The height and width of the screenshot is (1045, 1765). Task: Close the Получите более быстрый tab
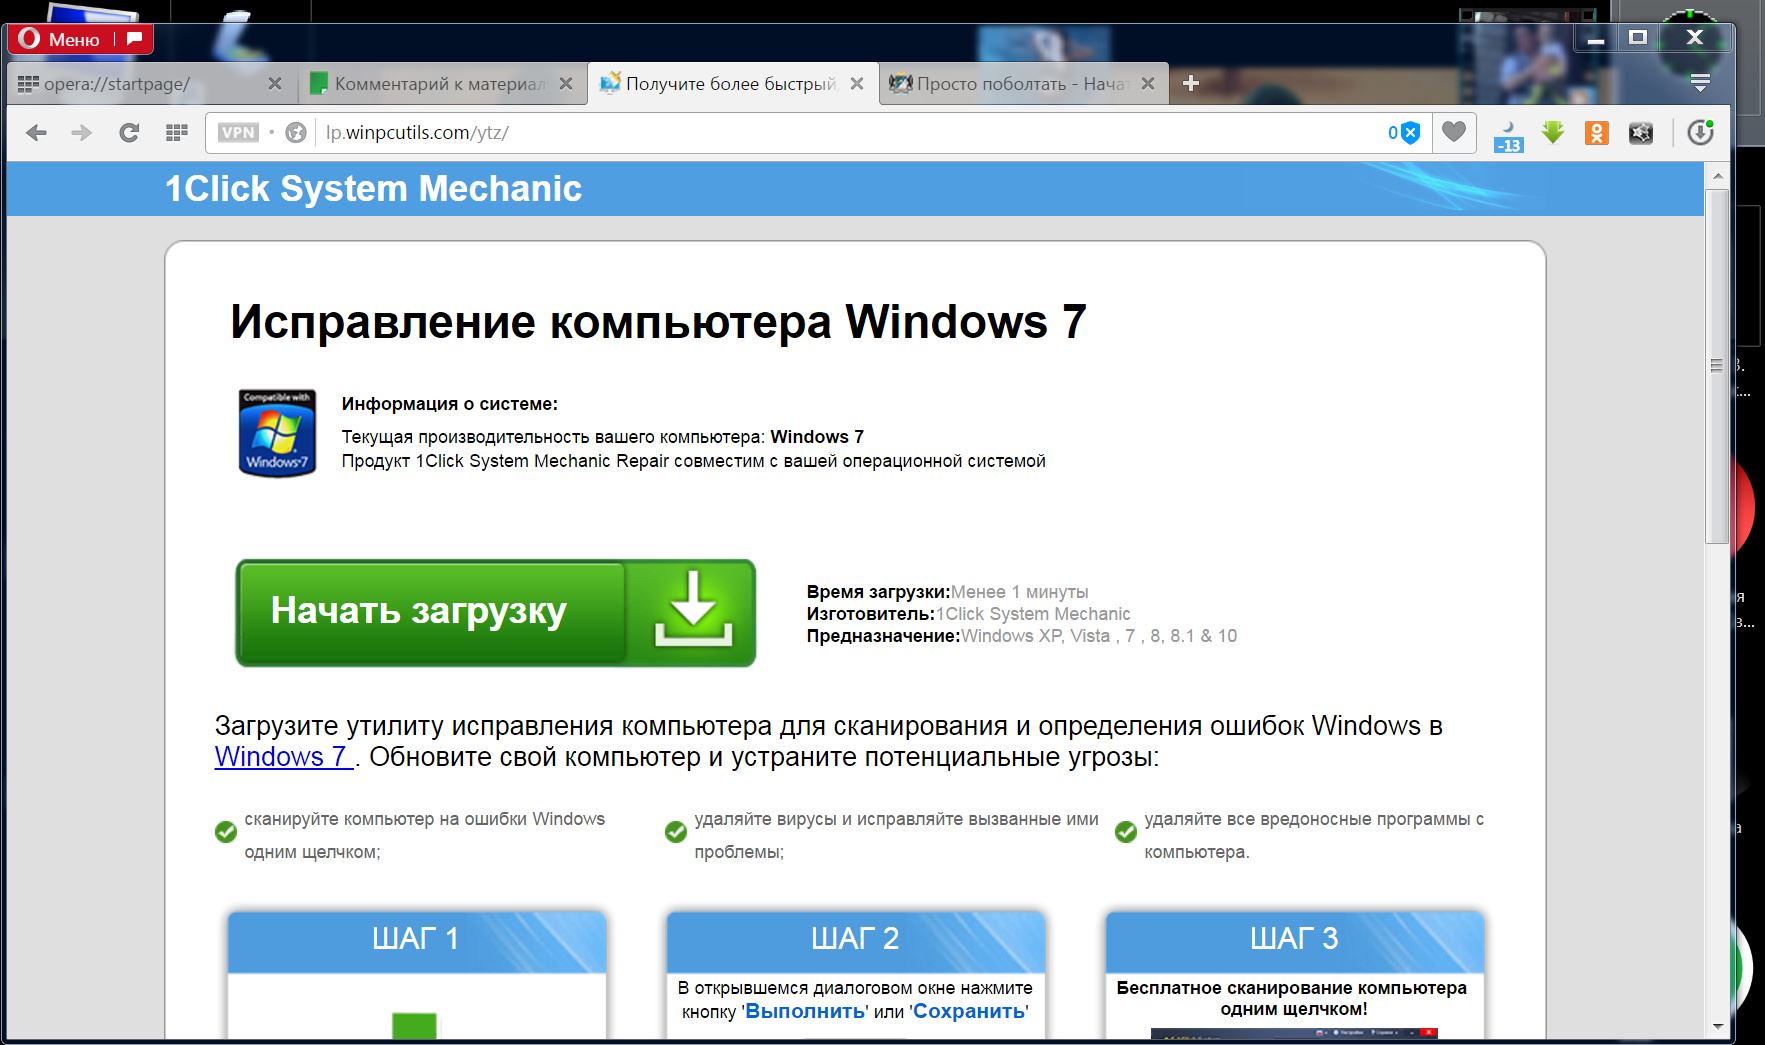point(857,84)
